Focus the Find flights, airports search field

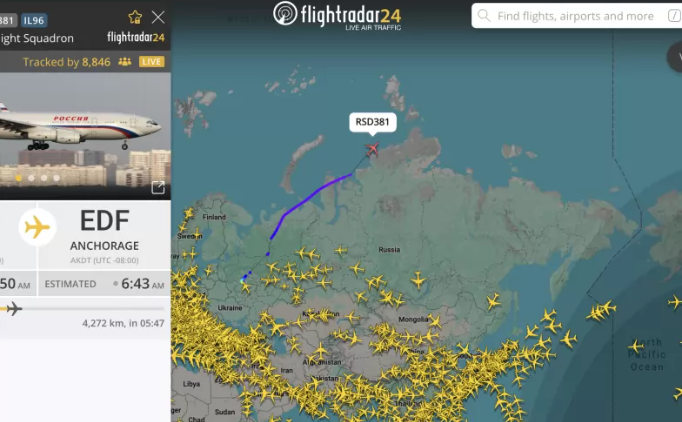[577, 16]
